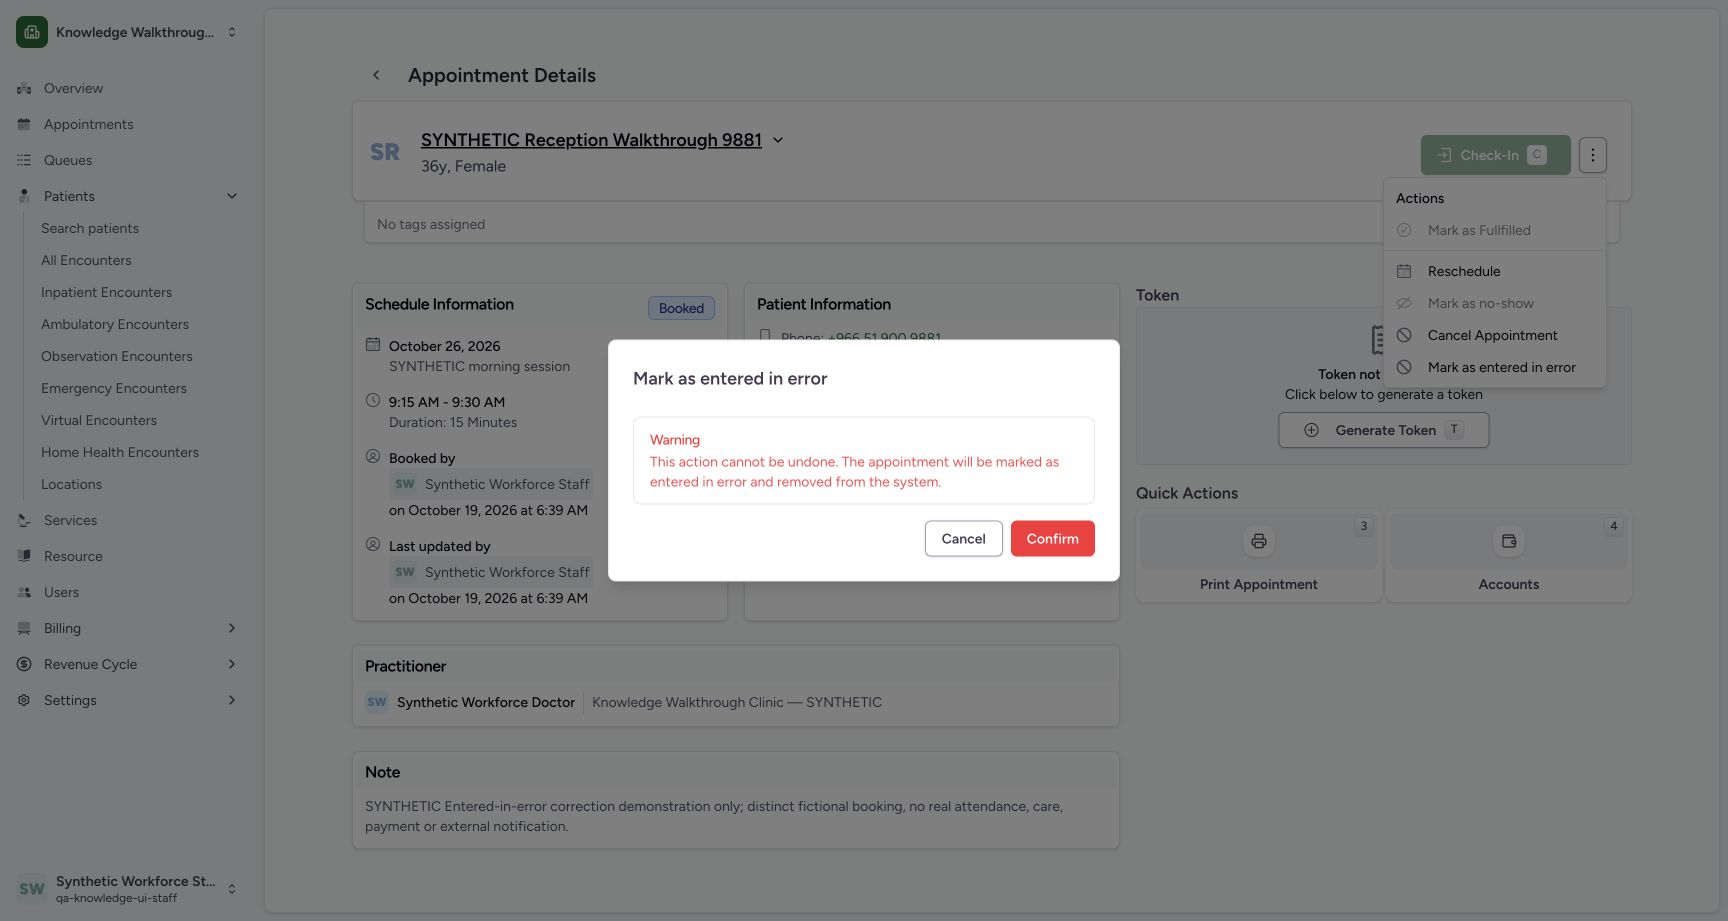The width and height of the screenshot is (1728, 921).
Task: Open Overview in the sidebar
Action: tap(73, 88)
